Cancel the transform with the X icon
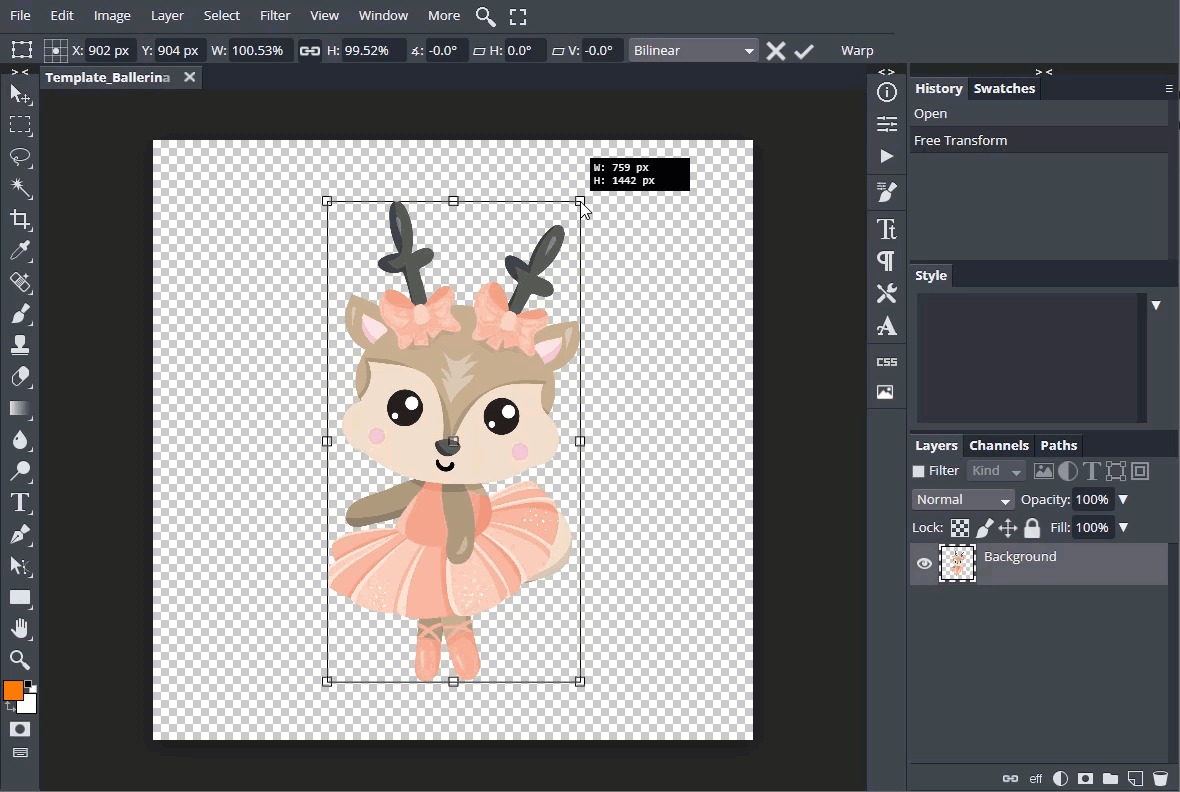The image size is (1180, 792). [775, 51]
